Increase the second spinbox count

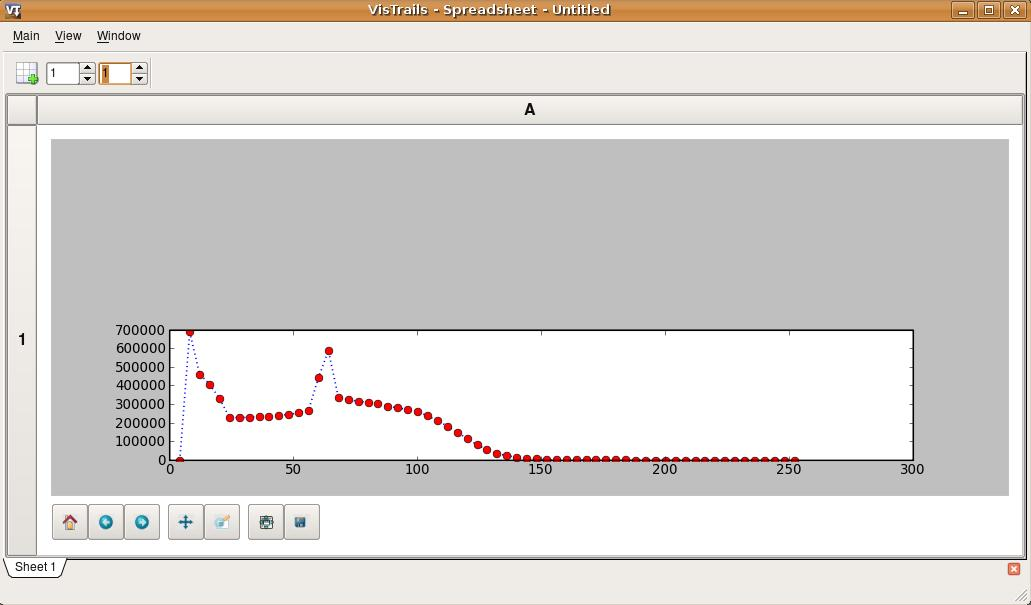click(x=139, y=68)
